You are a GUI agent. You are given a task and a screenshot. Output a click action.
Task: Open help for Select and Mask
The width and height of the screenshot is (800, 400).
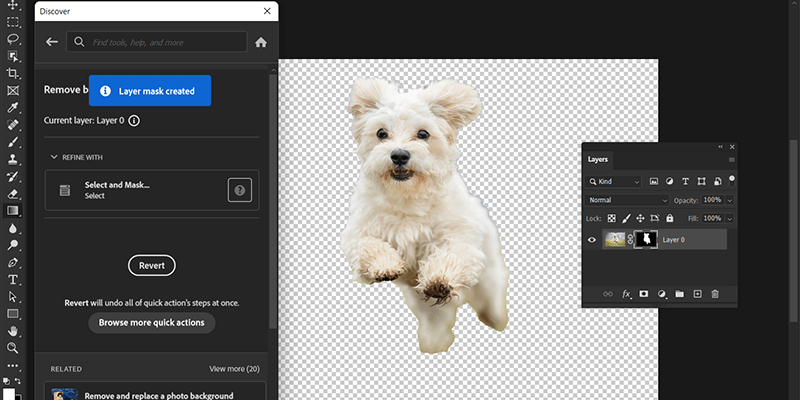pyautogui.click(x=240, y=190)
